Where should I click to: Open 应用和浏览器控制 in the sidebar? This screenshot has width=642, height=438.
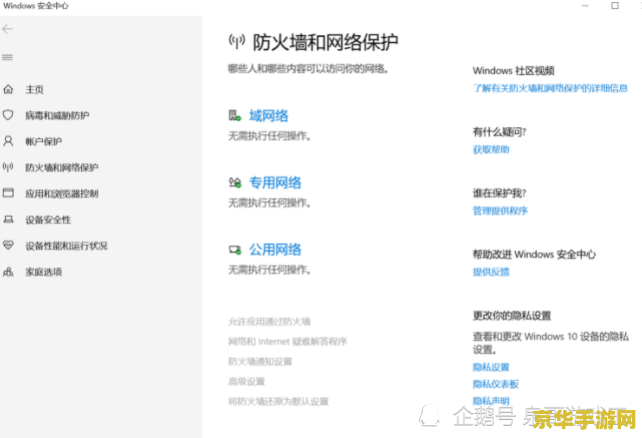[x=62, y=194]
